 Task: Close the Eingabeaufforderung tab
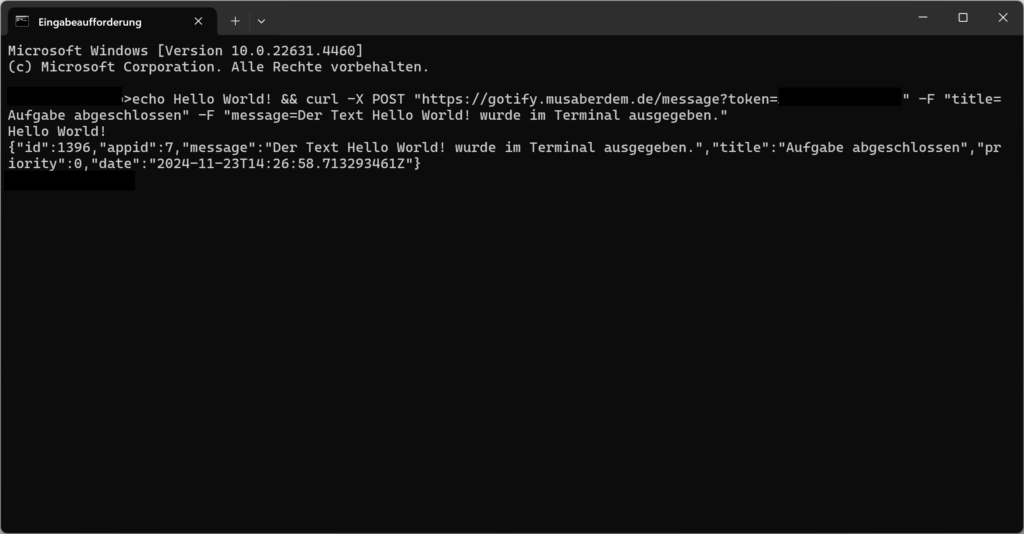[199, 21]
